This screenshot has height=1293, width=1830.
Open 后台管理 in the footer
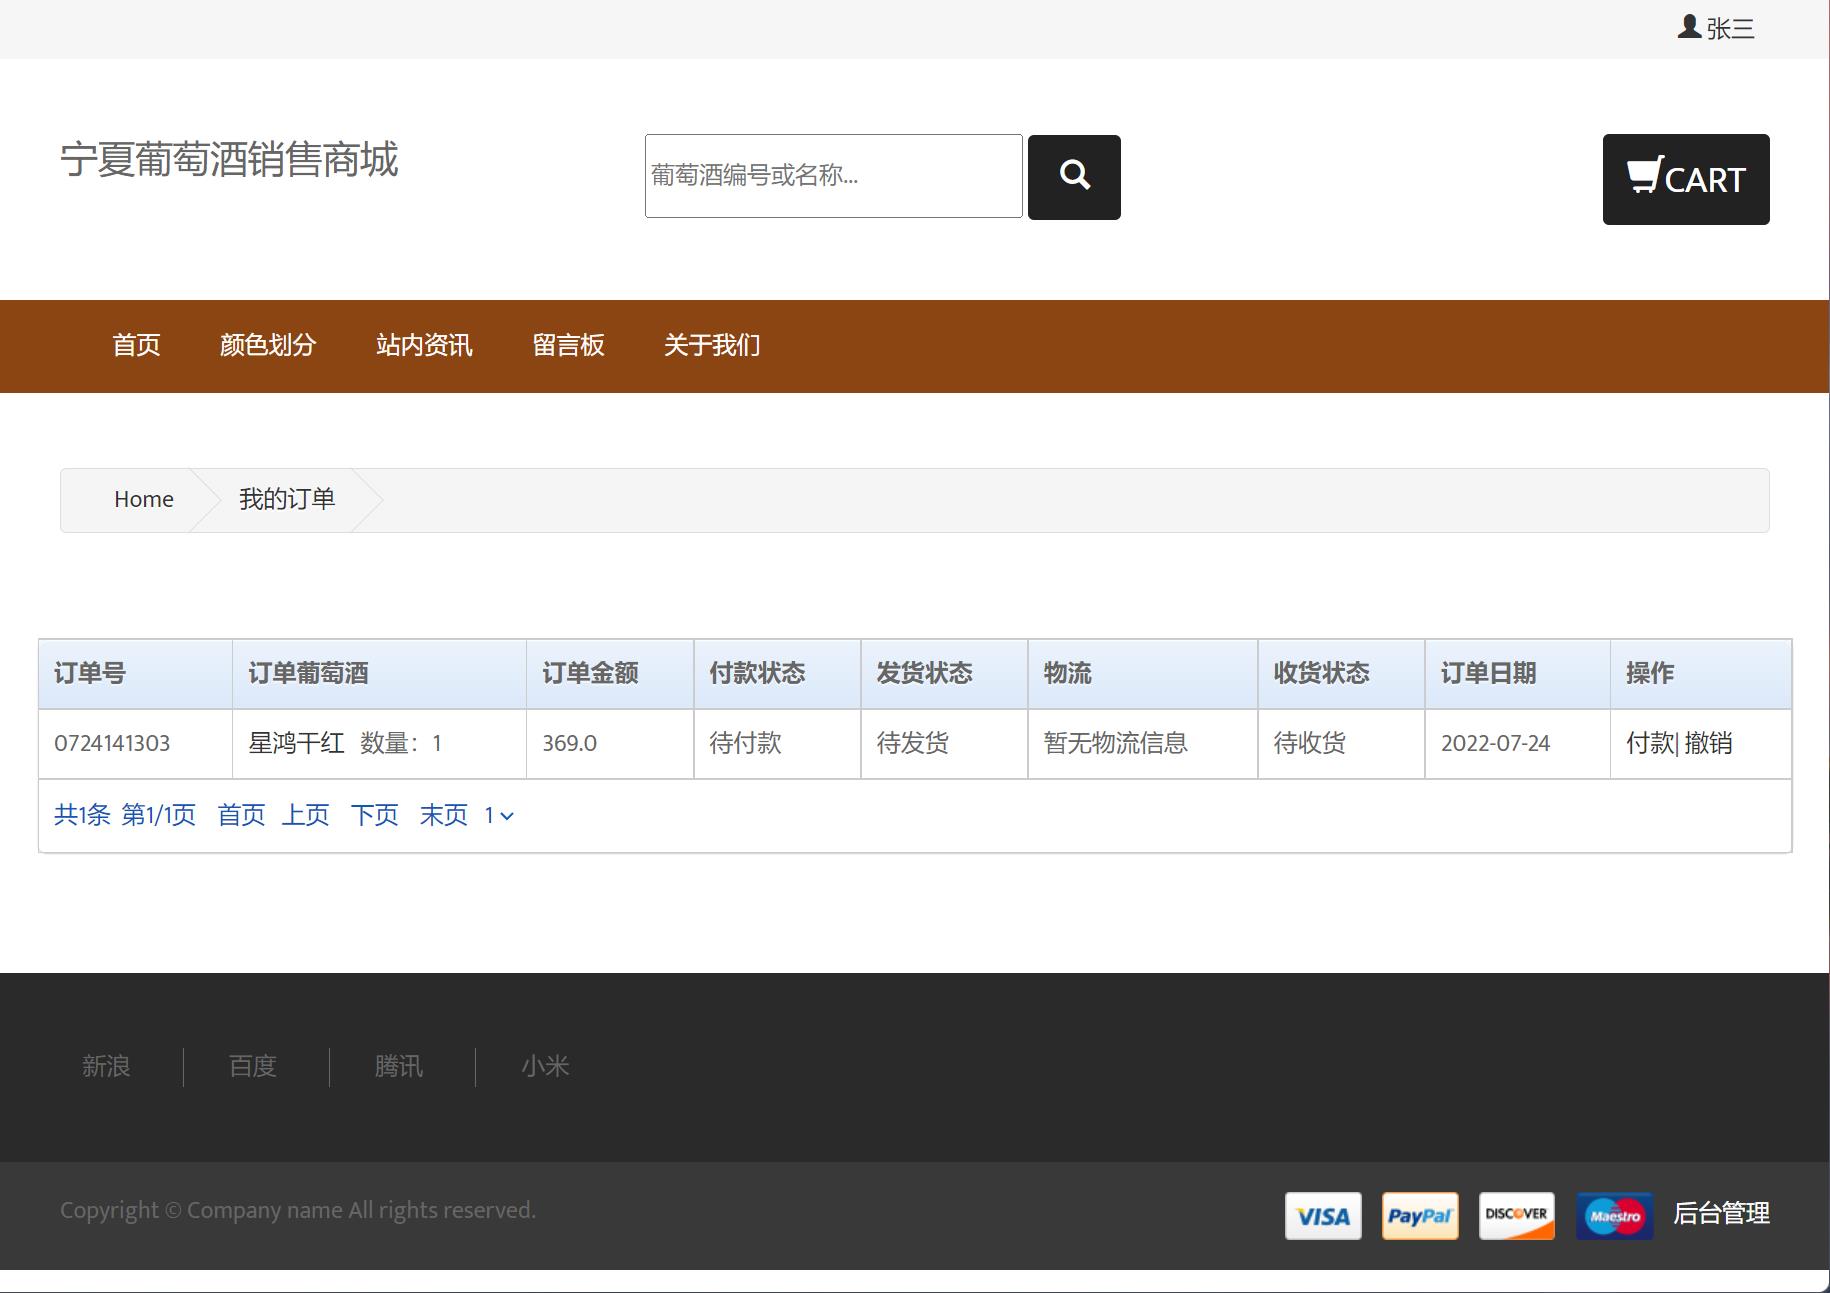click(x=1722, y=1214)
